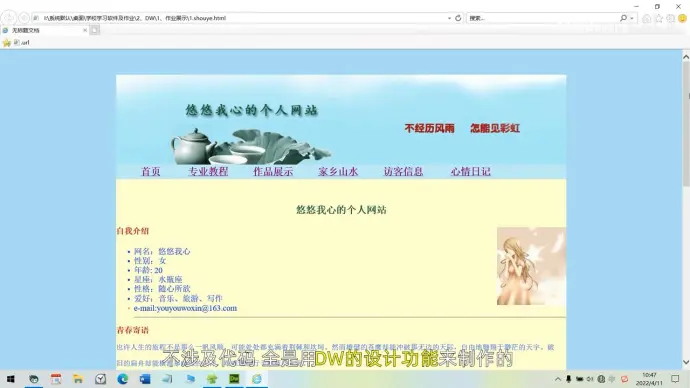This screenshot has width=690, height=388.
Task: Click the Internet Explorer taskbar icon
Action: point(257,379)
